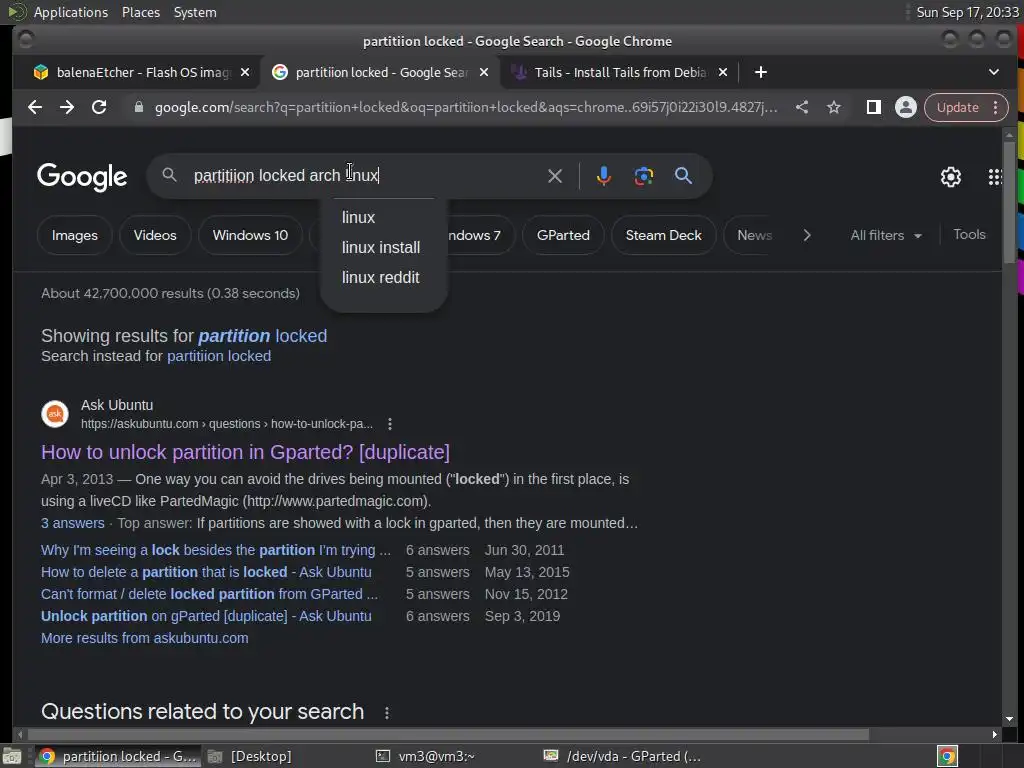Switch to the /dev/vda GParted window

[624, 756]
